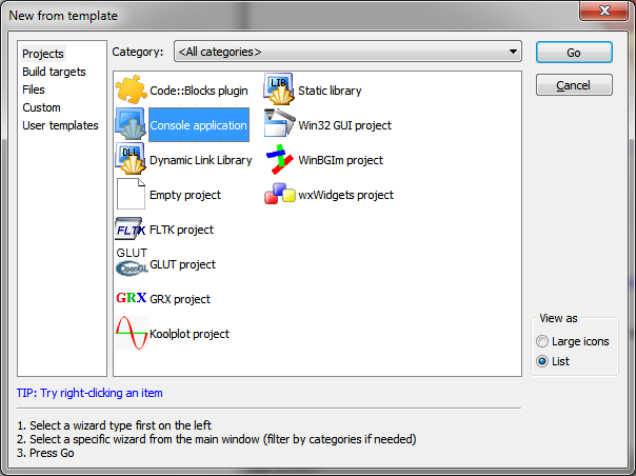This screenshot has width=636, height=476.
Task: Select the 'Win32 GUI project' label
Action: point(345,125)
